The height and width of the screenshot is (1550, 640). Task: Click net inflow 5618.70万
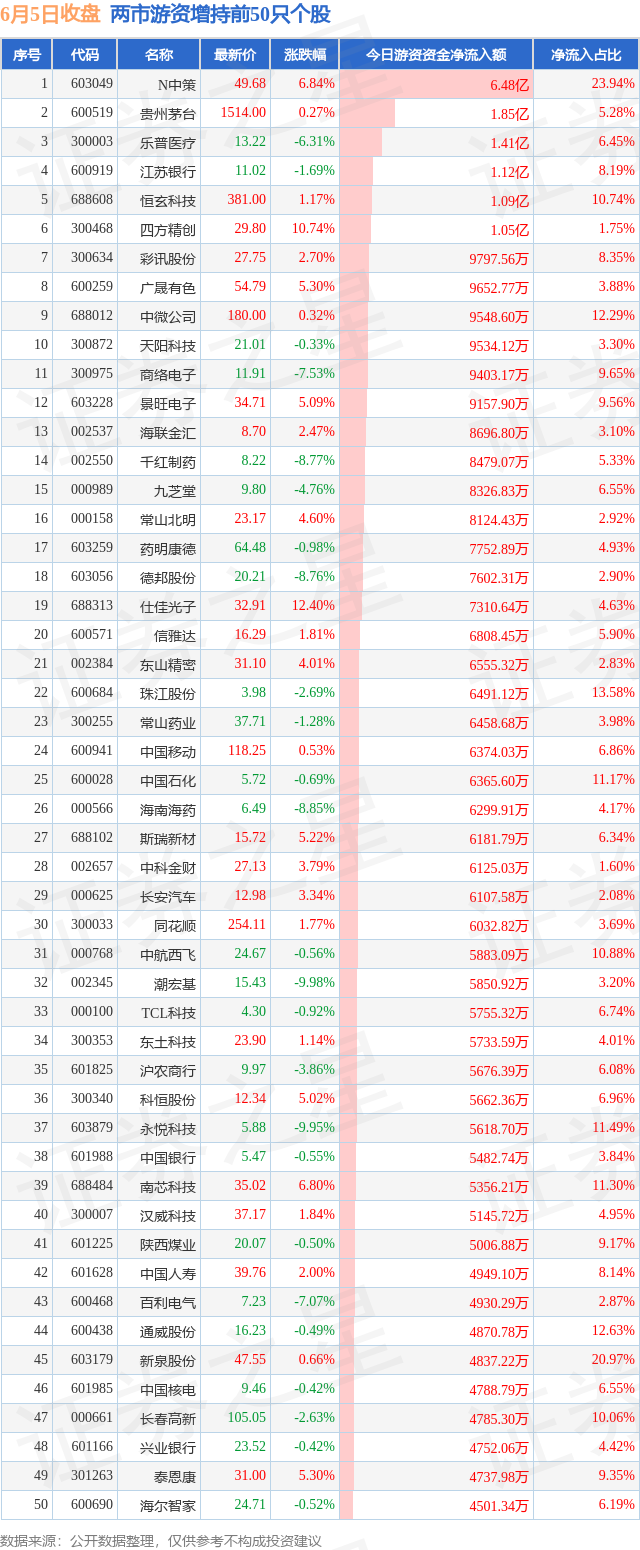coord(498,1129)
